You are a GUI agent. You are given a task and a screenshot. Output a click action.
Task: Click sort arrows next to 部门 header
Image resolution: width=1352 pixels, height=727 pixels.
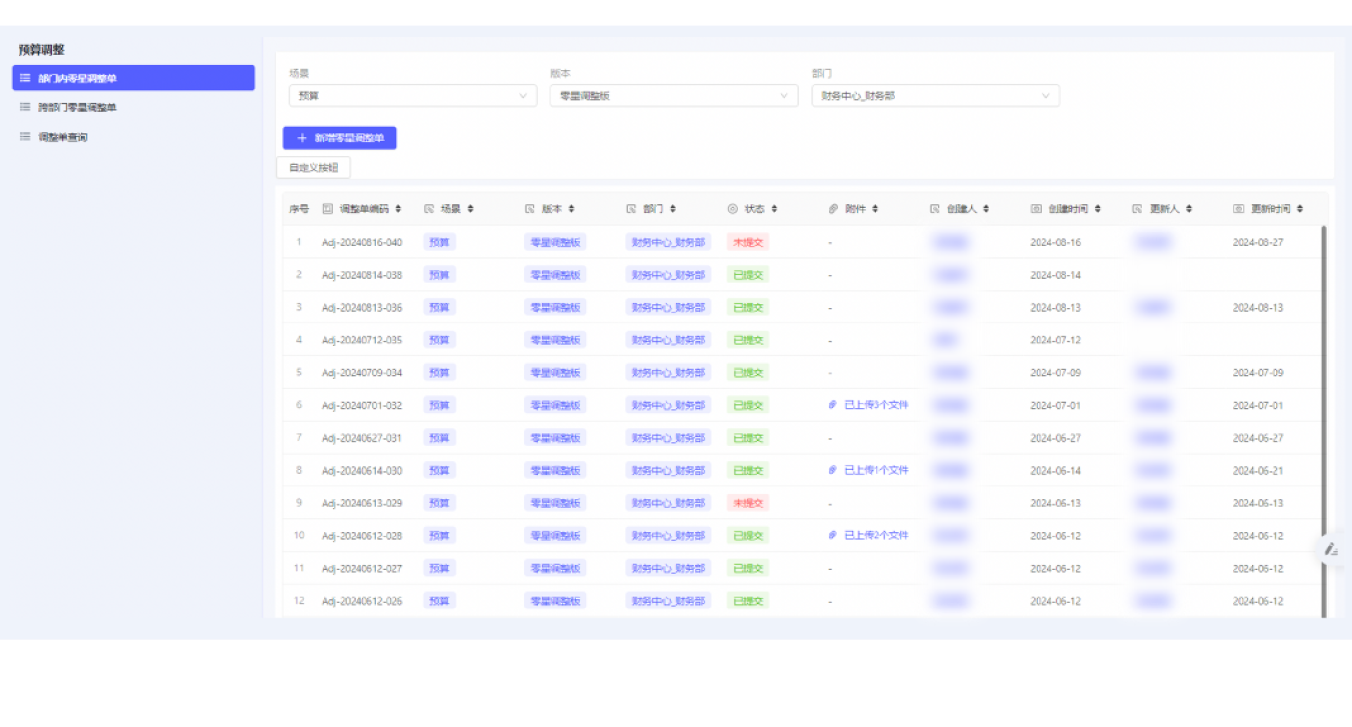click(673, 209)
